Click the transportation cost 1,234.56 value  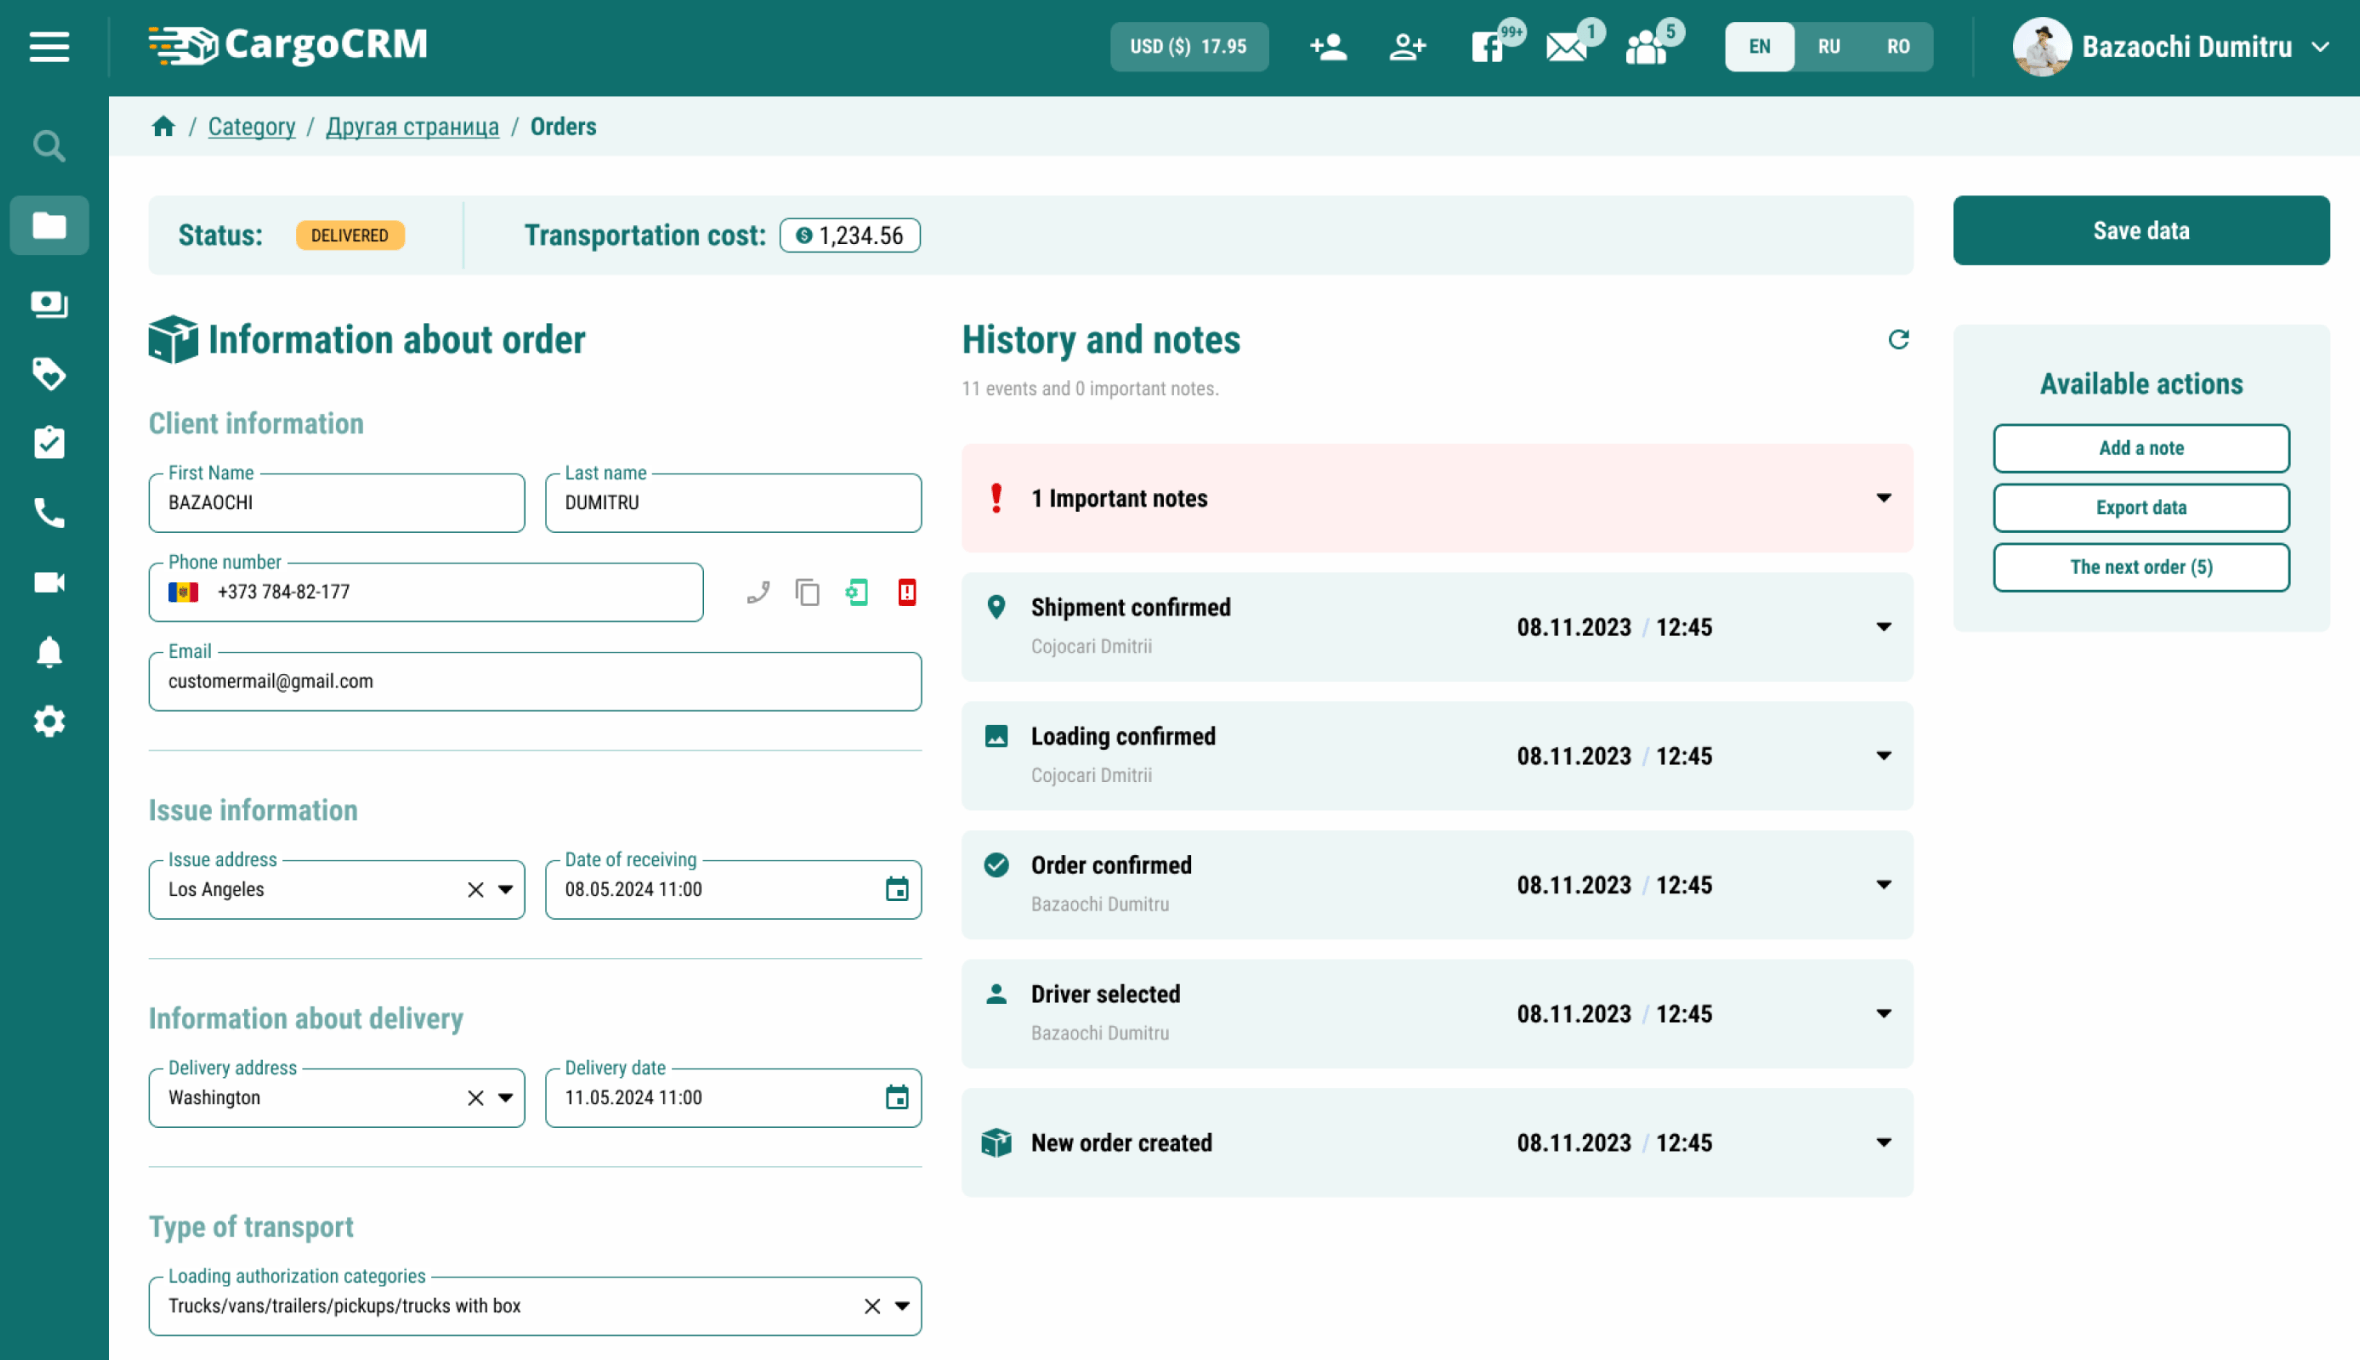click(850, 235)
